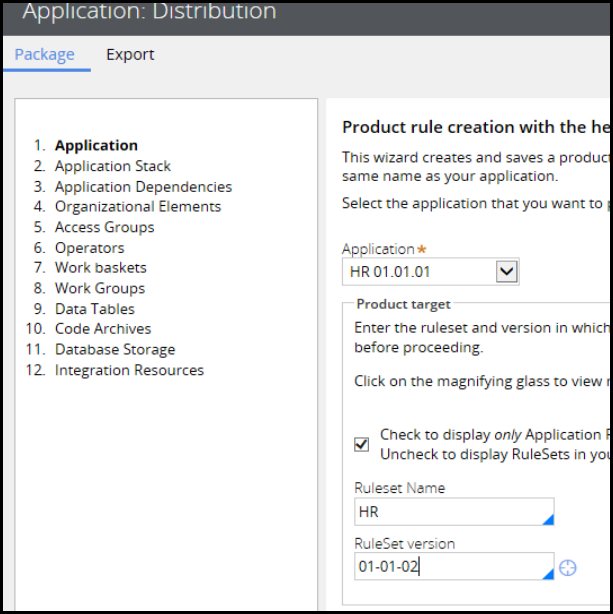Screen dimensions: 613x614
Task: Select the Work baskets step
Action: (x=100, y=268)
